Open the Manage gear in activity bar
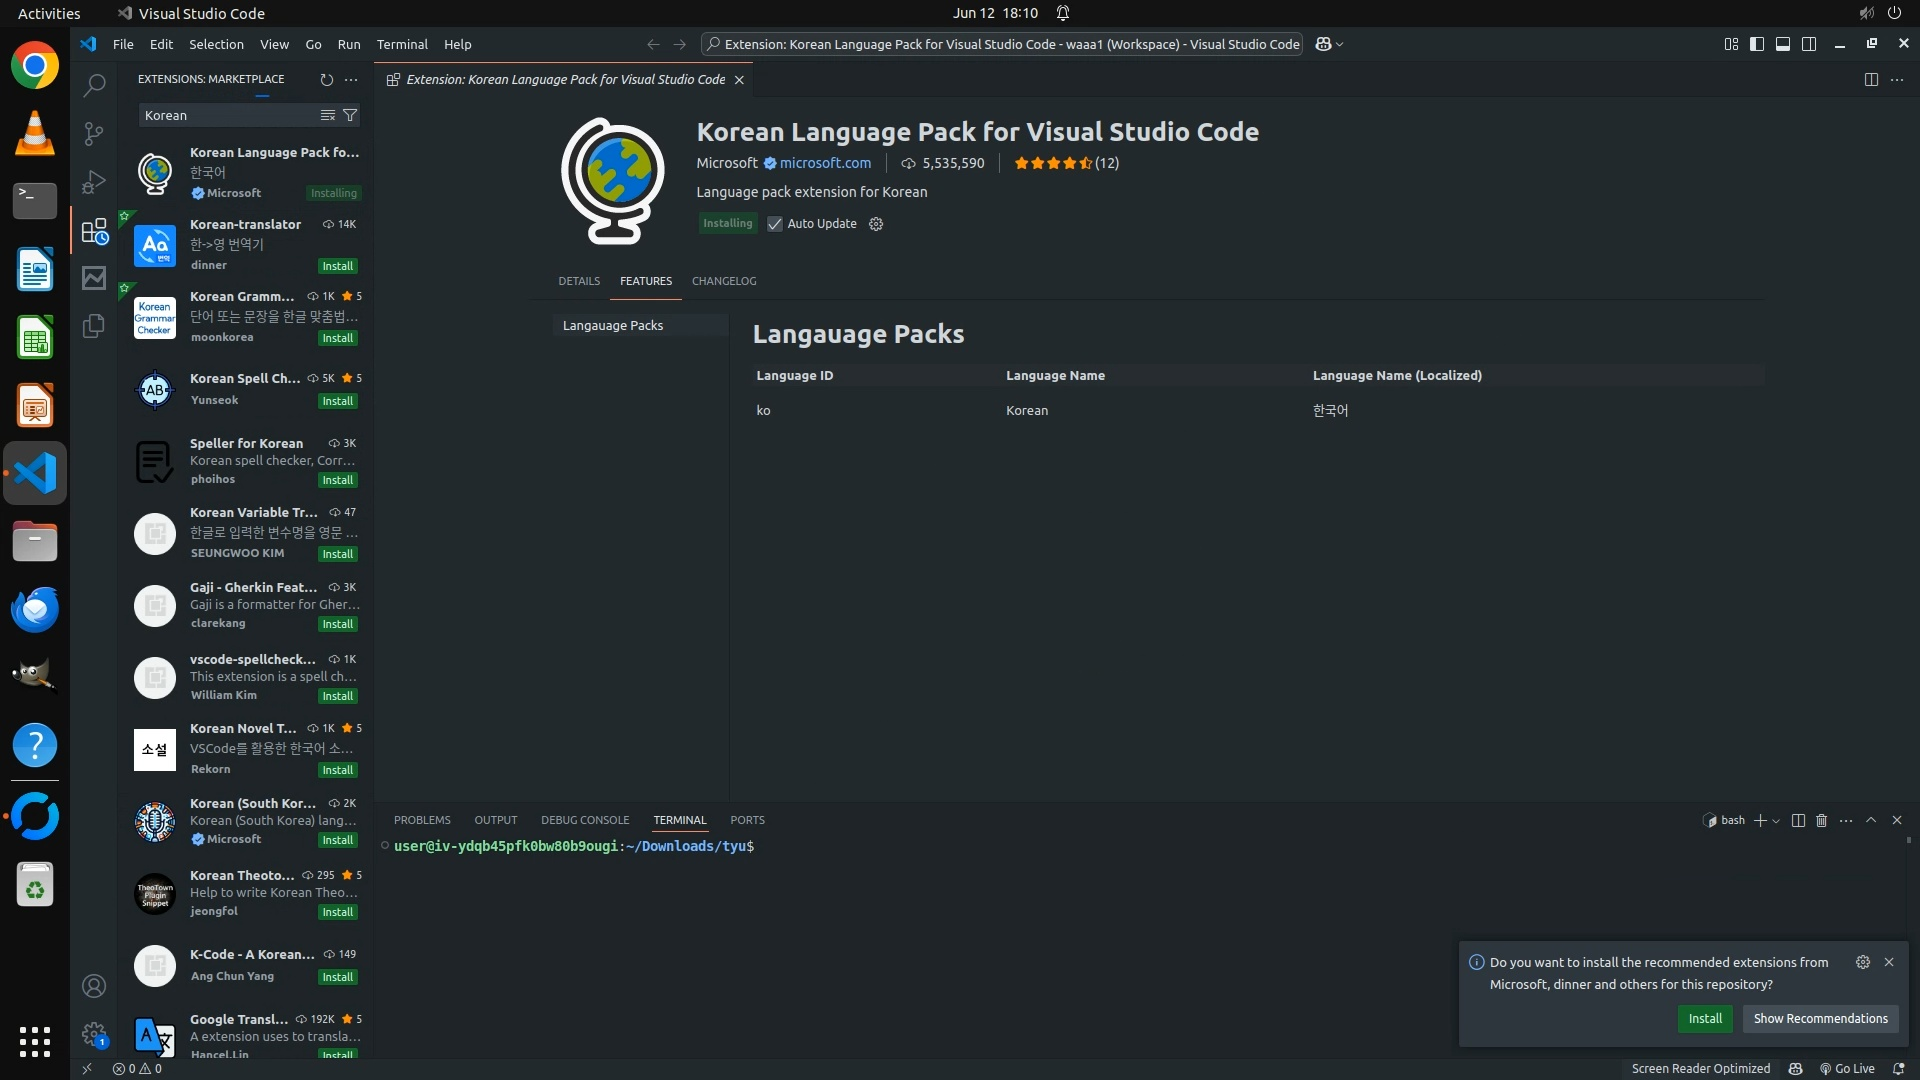1920x1080 pixels. [94, 1034]
